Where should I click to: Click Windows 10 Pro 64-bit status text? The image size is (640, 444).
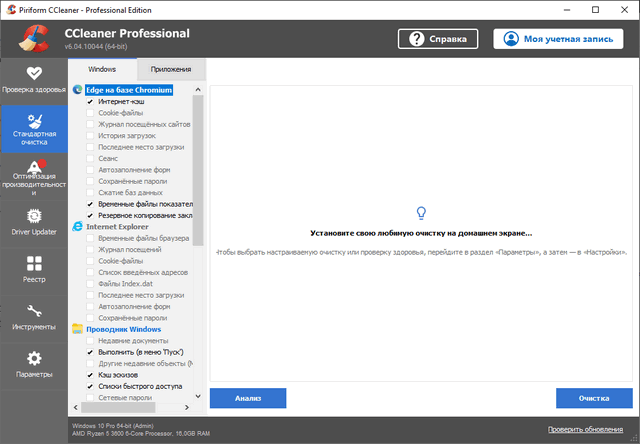[x=113, y=426]
